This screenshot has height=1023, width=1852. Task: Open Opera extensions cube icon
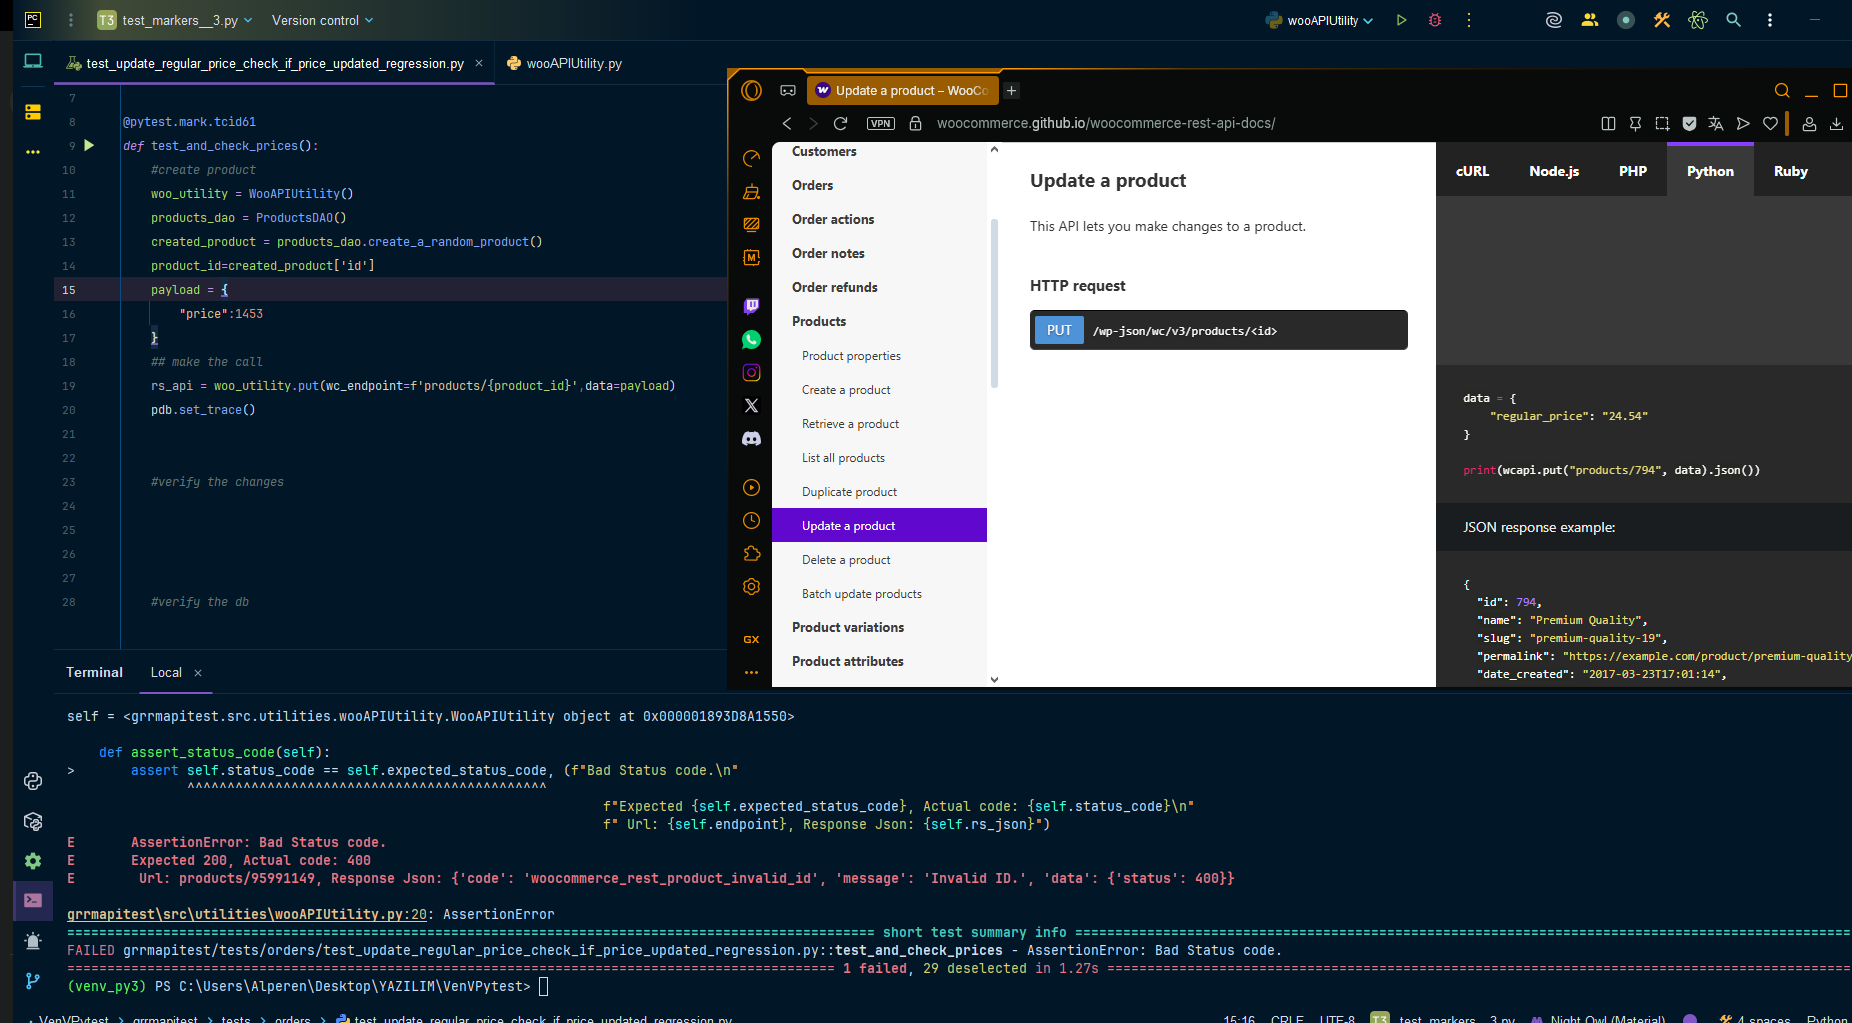(751, 554)
